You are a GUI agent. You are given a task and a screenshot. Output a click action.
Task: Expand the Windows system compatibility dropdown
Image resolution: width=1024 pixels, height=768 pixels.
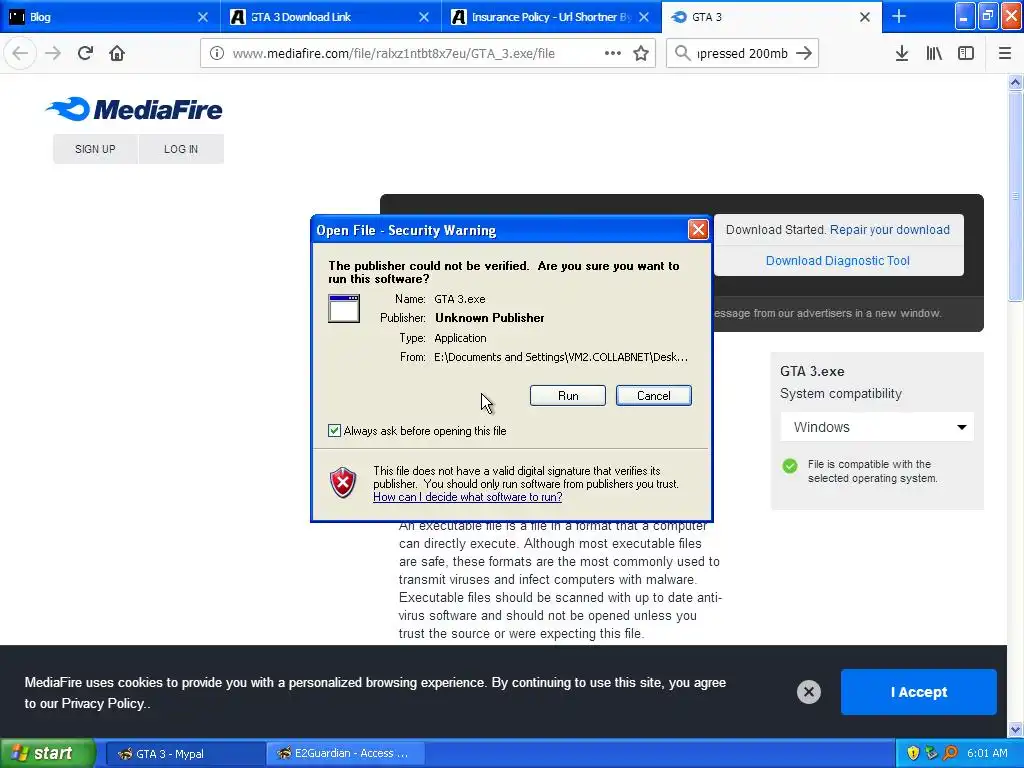(876, 427)
